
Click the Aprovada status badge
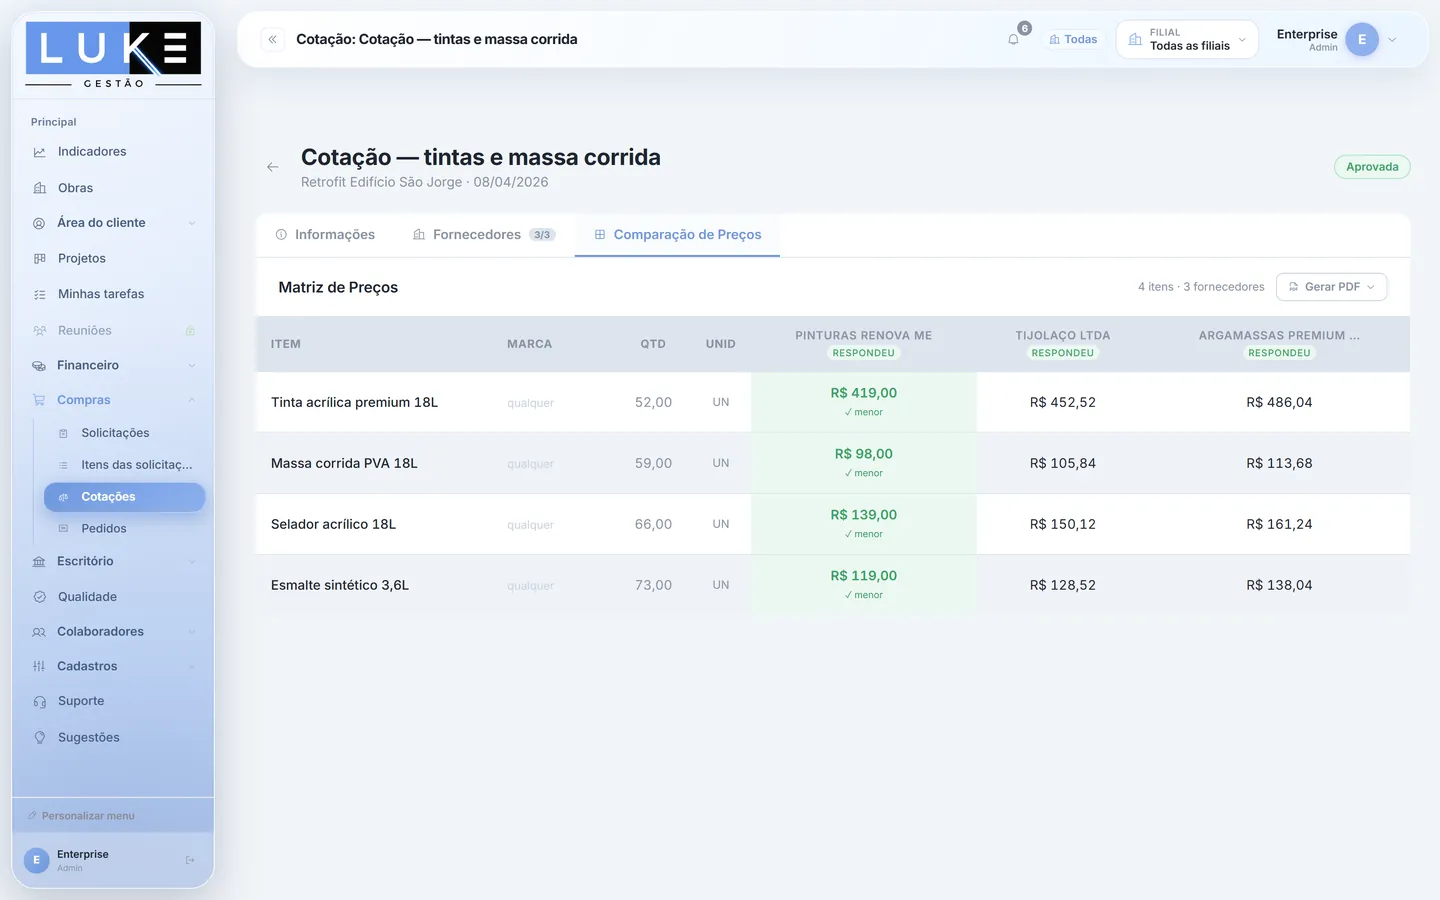tap(1372, 167)
